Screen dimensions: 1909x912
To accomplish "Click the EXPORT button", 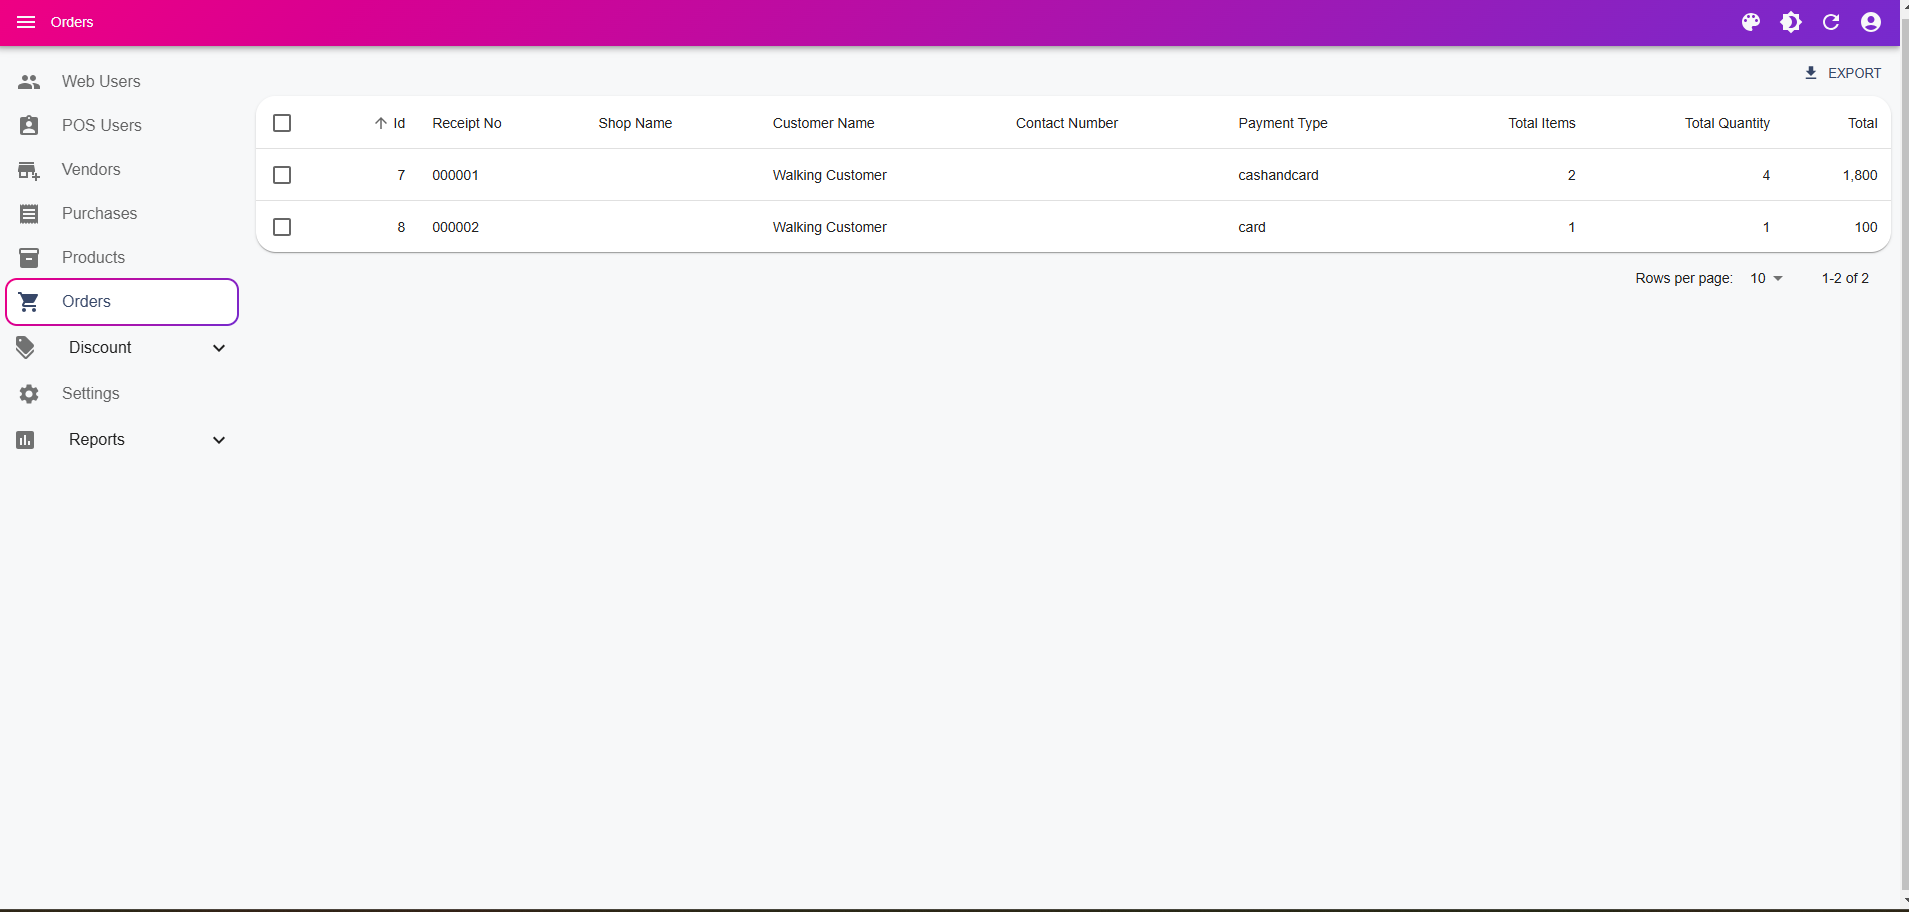I will point(1843,73).
